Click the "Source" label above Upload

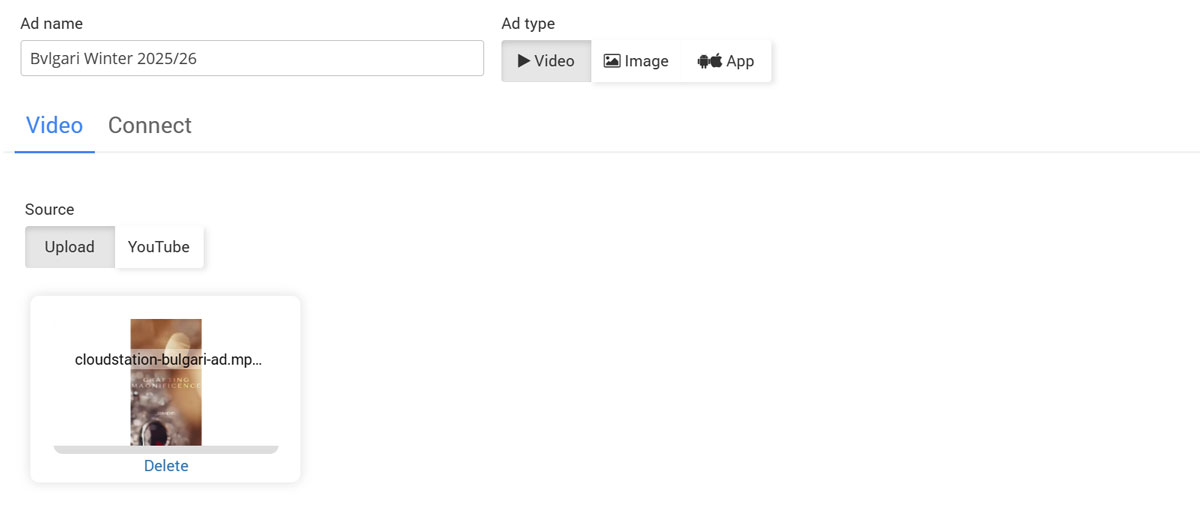(50, 209)
